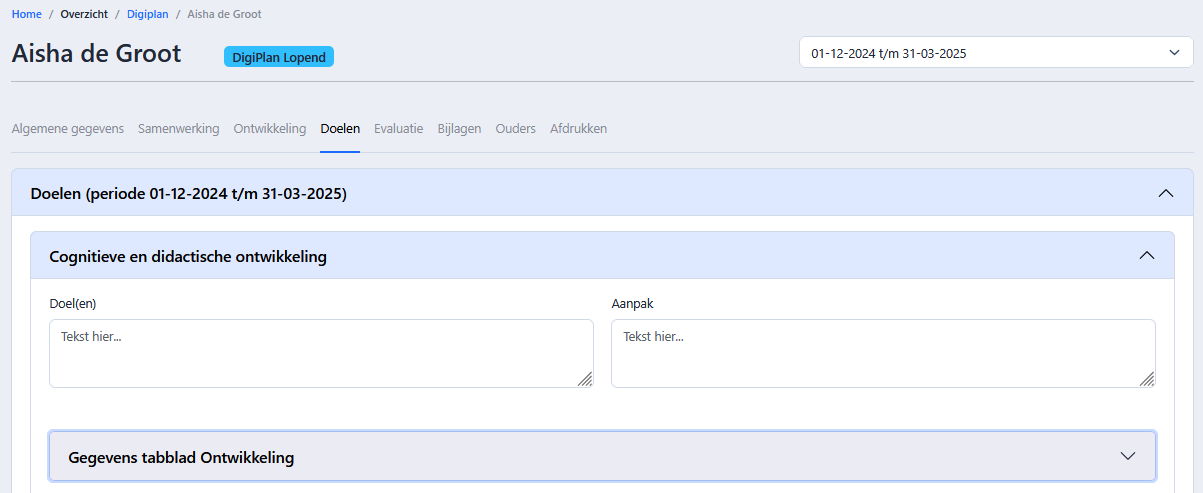Click the resize handle of the Aanpak textarea
This screenshot has width=1203, height=493.
click(x=1147, y=379)
